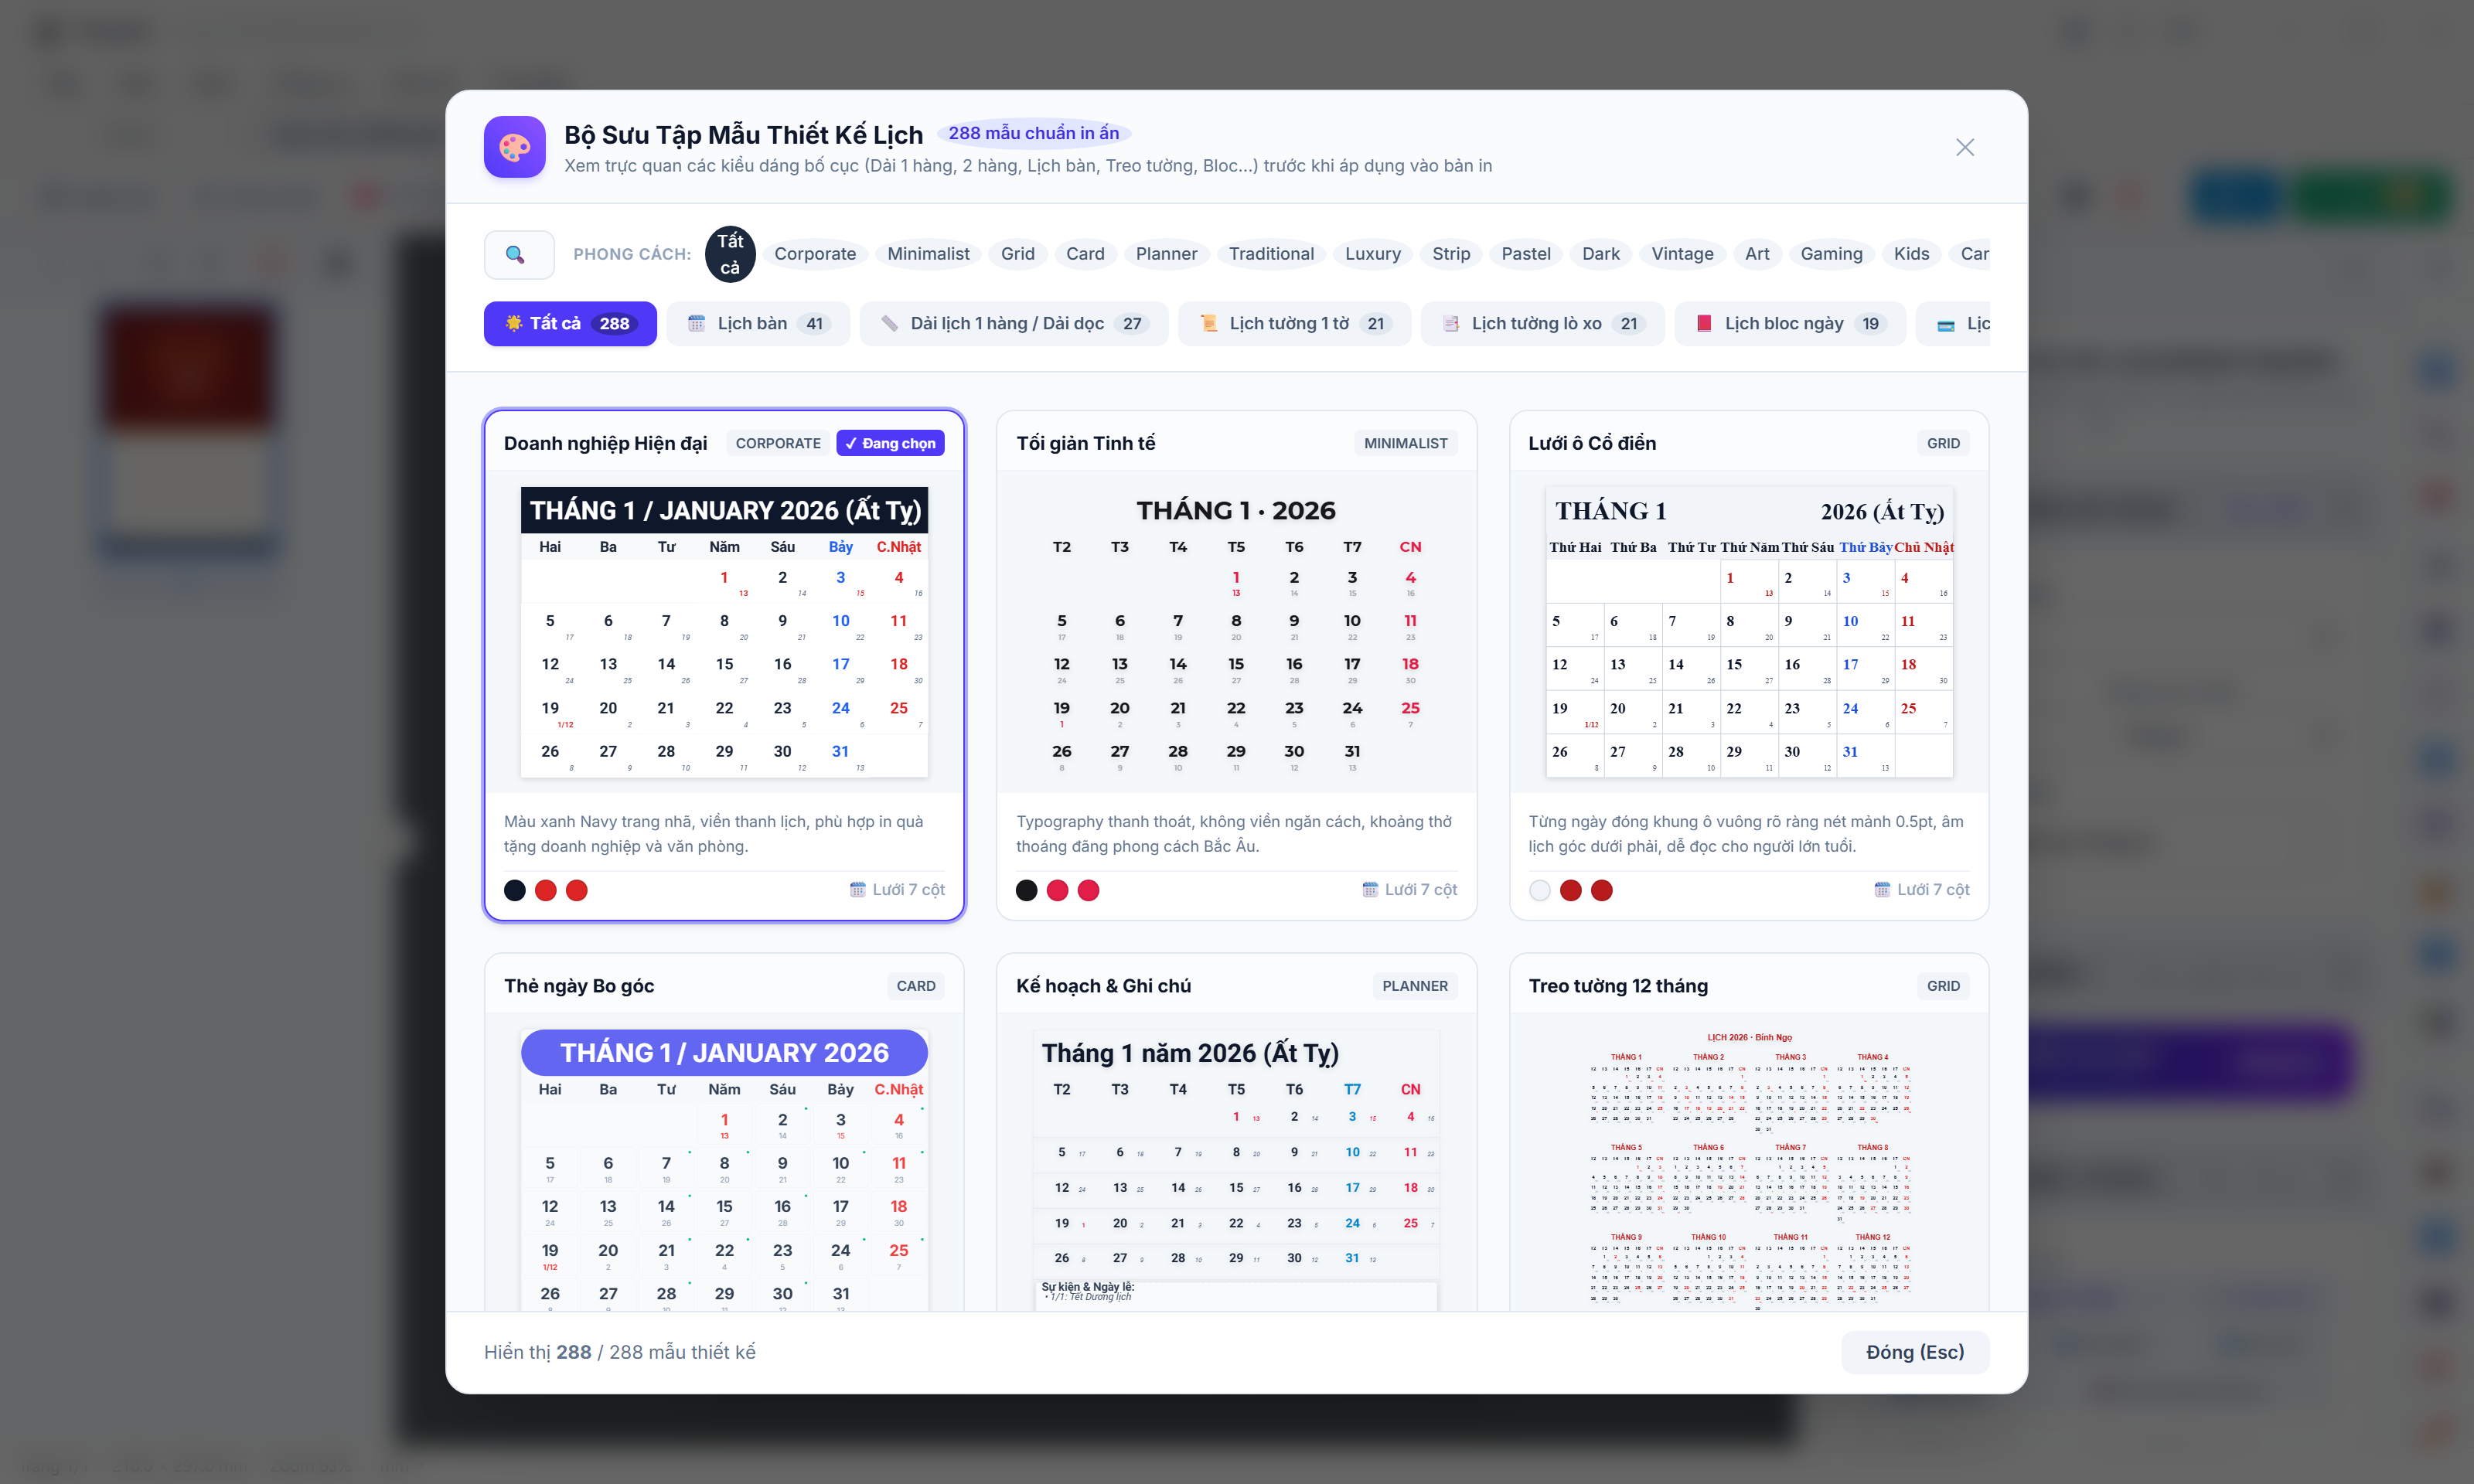
Task: Select the 'Tối giản Tinh tế' calendar preview
Action: tap(1236, 632)
